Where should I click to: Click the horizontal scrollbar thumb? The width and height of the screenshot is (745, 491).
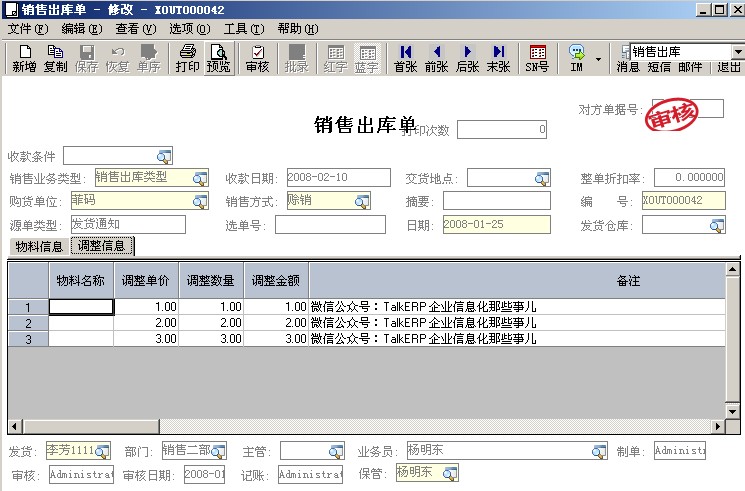(92, 426)
